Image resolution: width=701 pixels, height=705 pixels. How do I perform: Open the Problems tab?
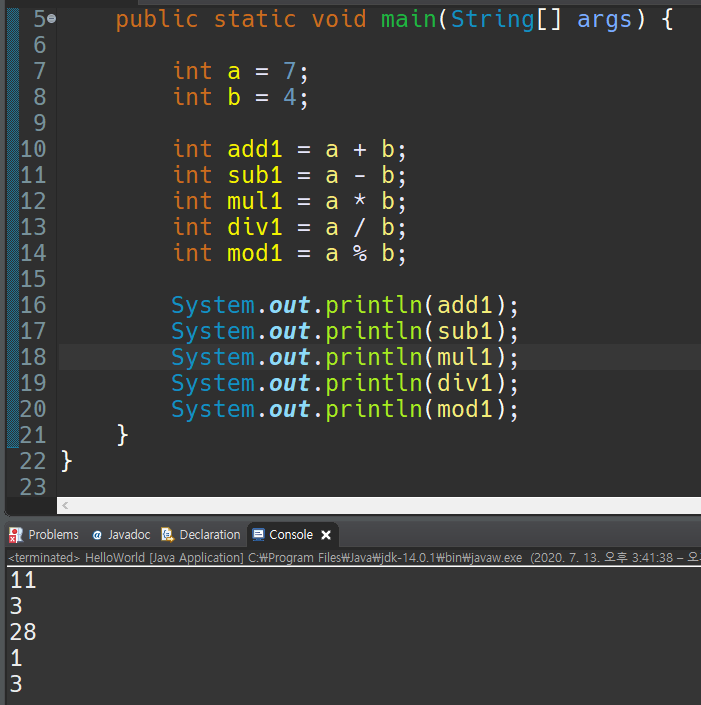click(x=44, y=535)
